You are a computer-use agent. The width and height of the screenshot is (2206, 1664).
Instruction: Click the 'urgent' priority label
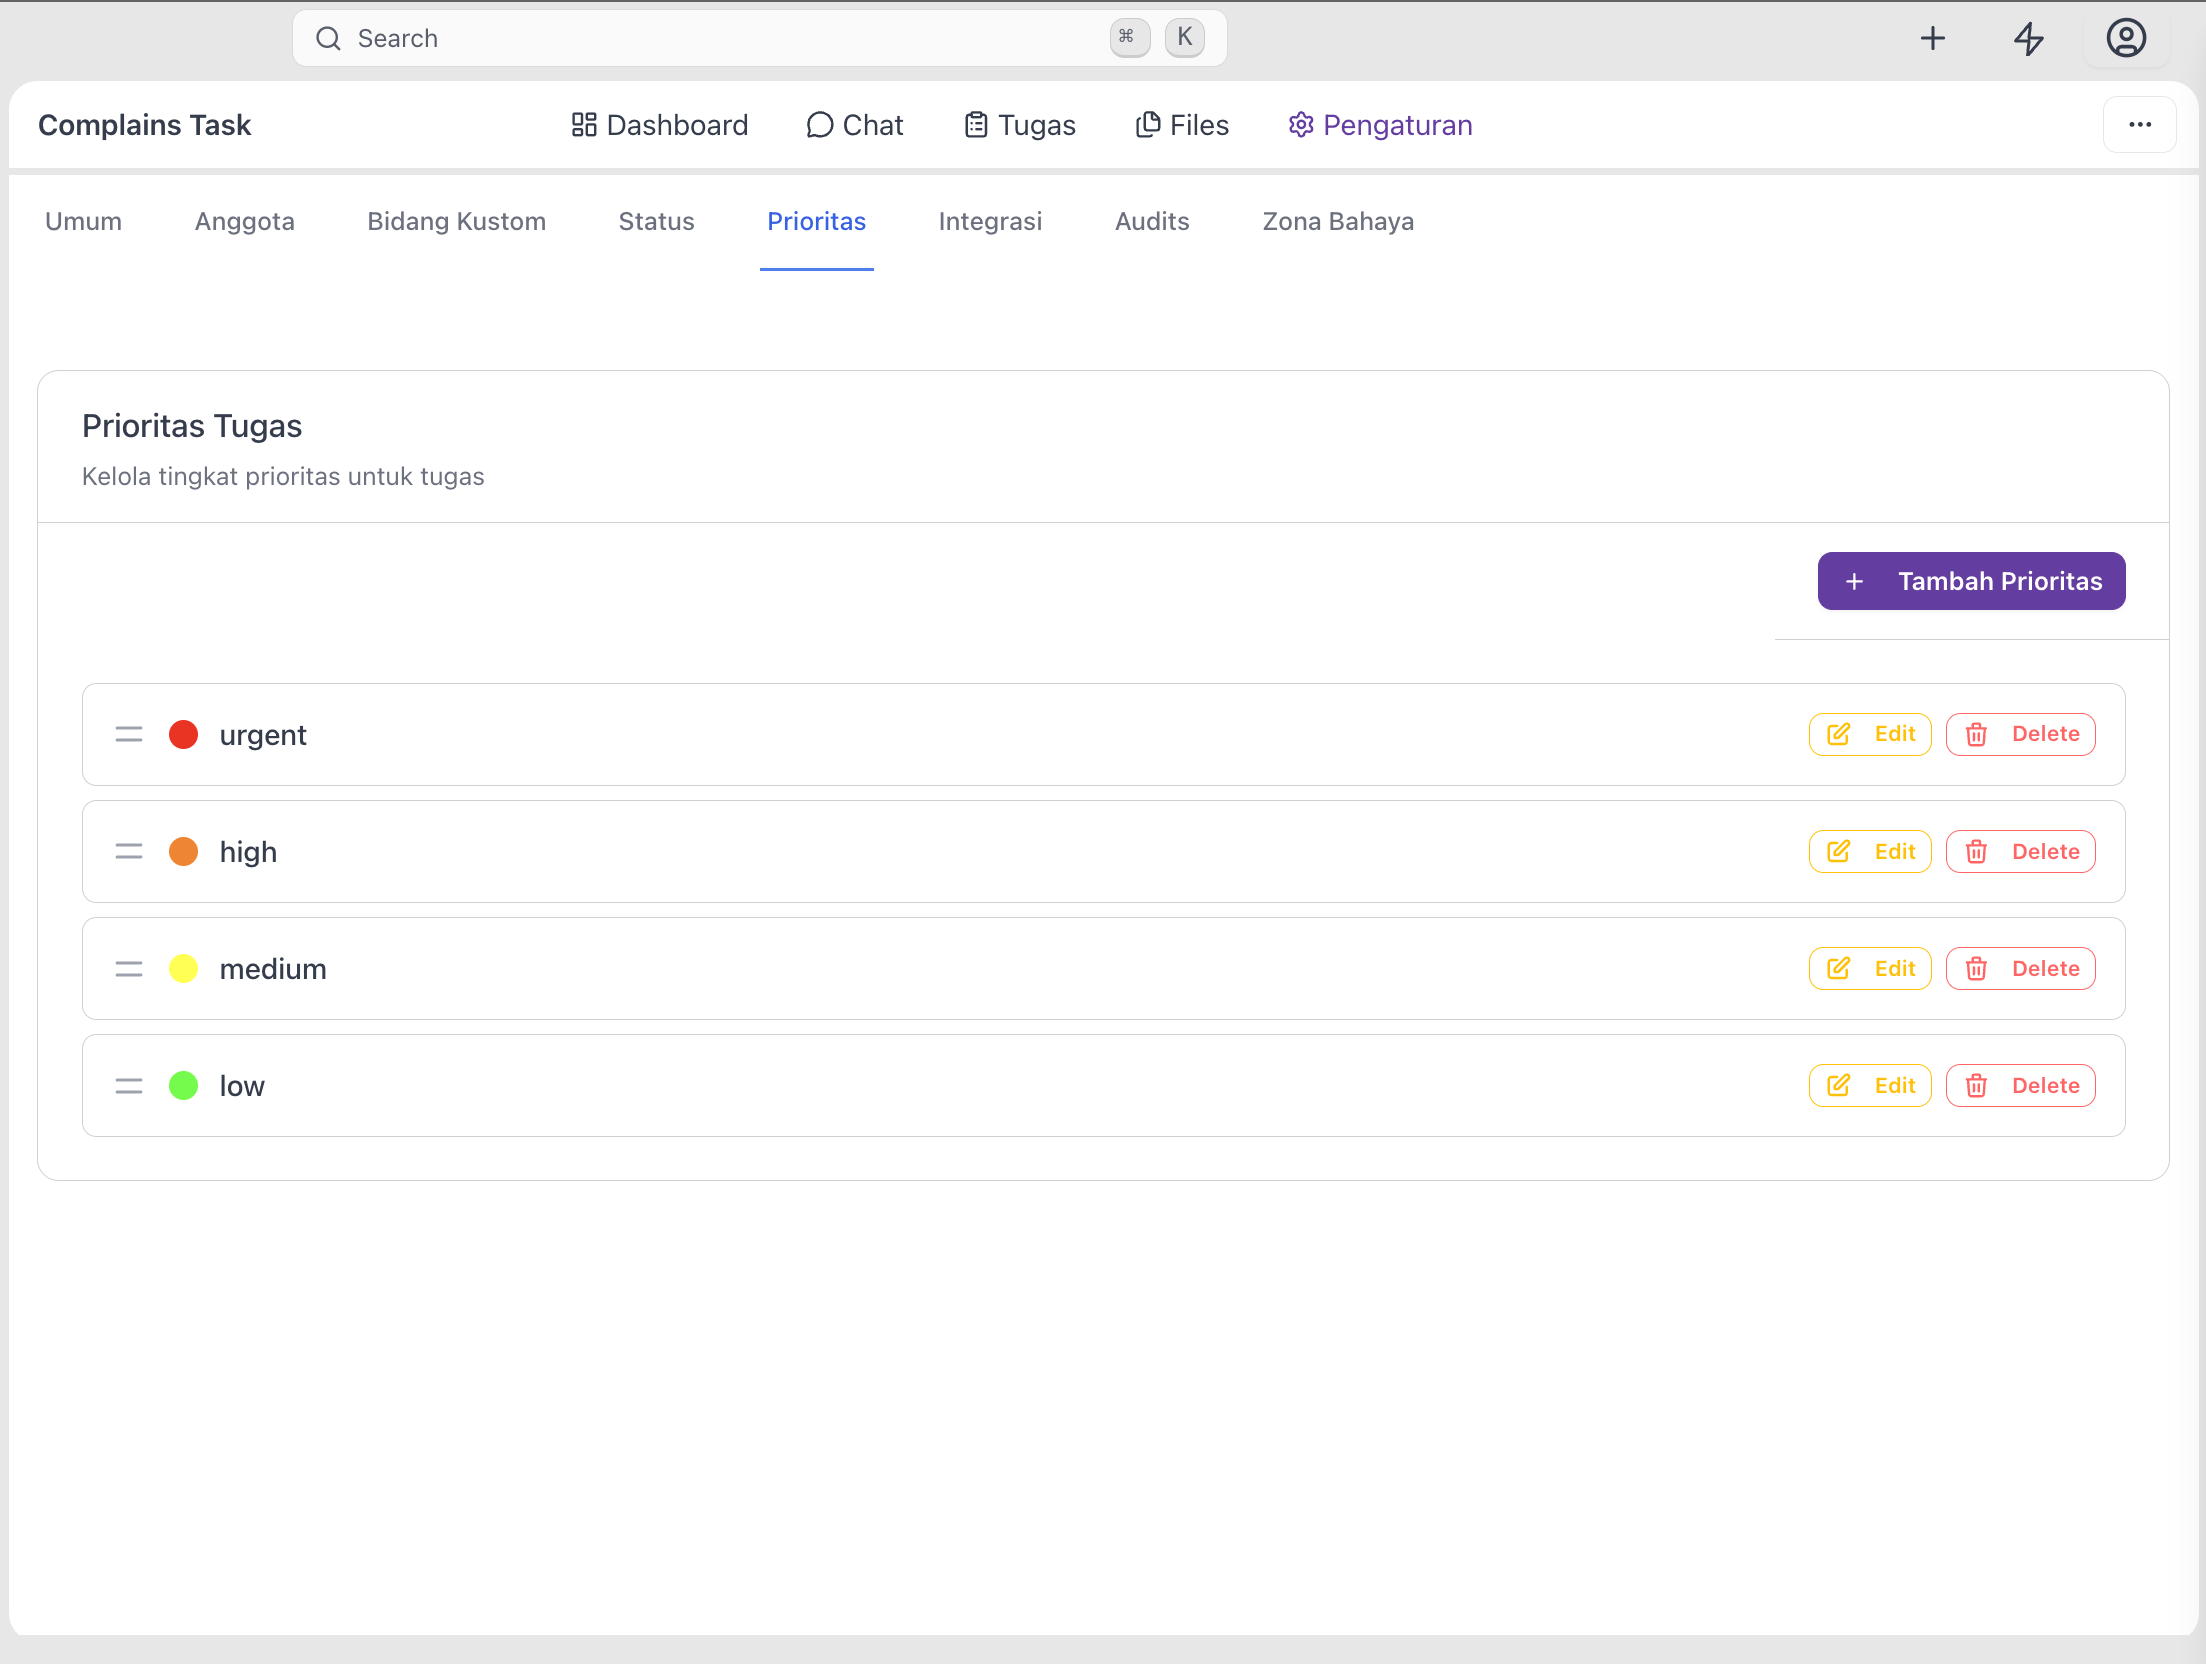click(263, 736)
